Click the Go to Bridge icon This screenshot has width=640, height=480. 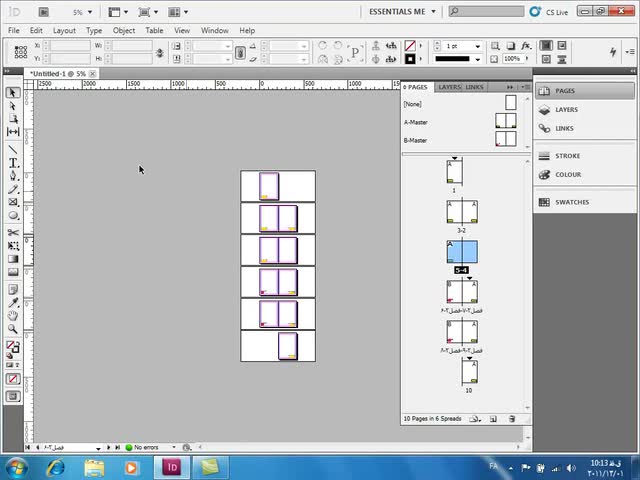click(44, 12)
